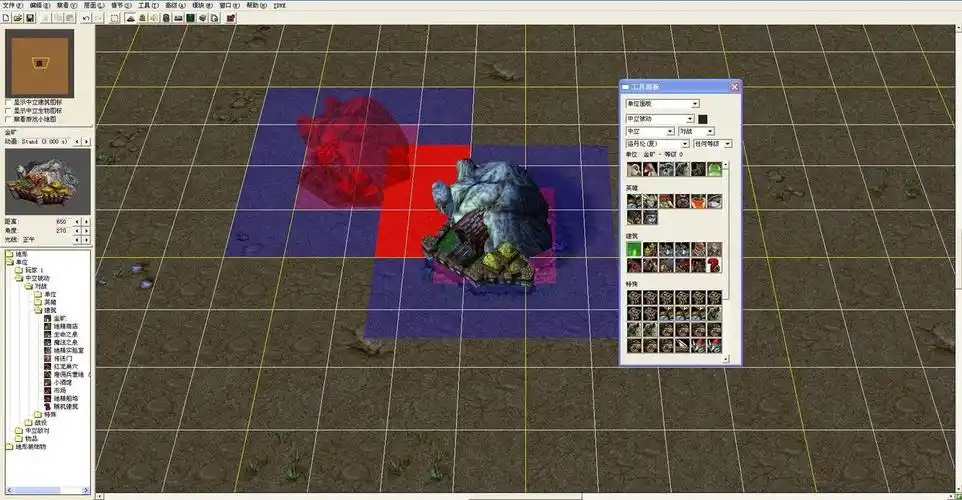Select the red question-mark random building icon
Image resolution: width=962 pixels, height=500 pixels.
click(714, 265)
